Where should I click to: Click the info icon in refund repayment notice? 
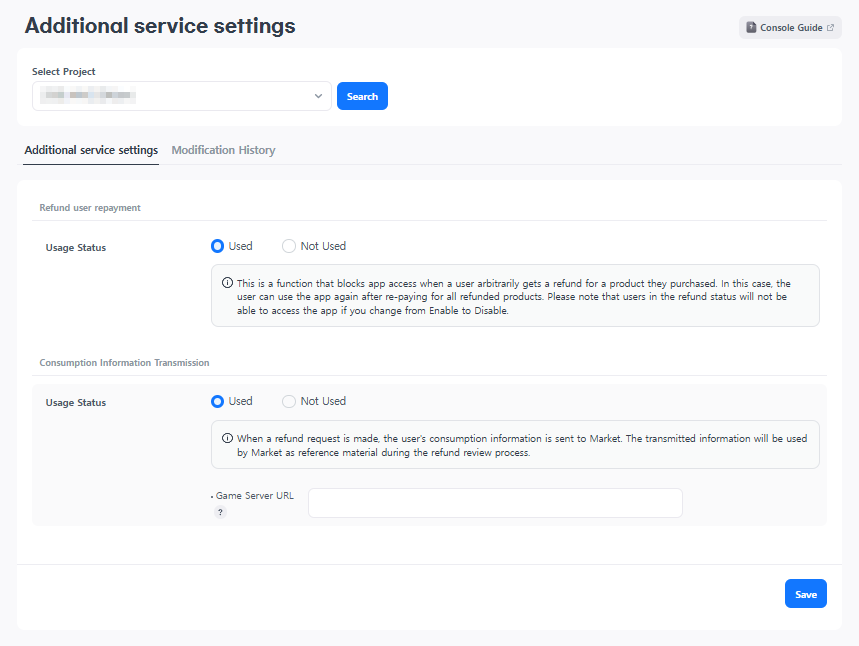[227, 284]
